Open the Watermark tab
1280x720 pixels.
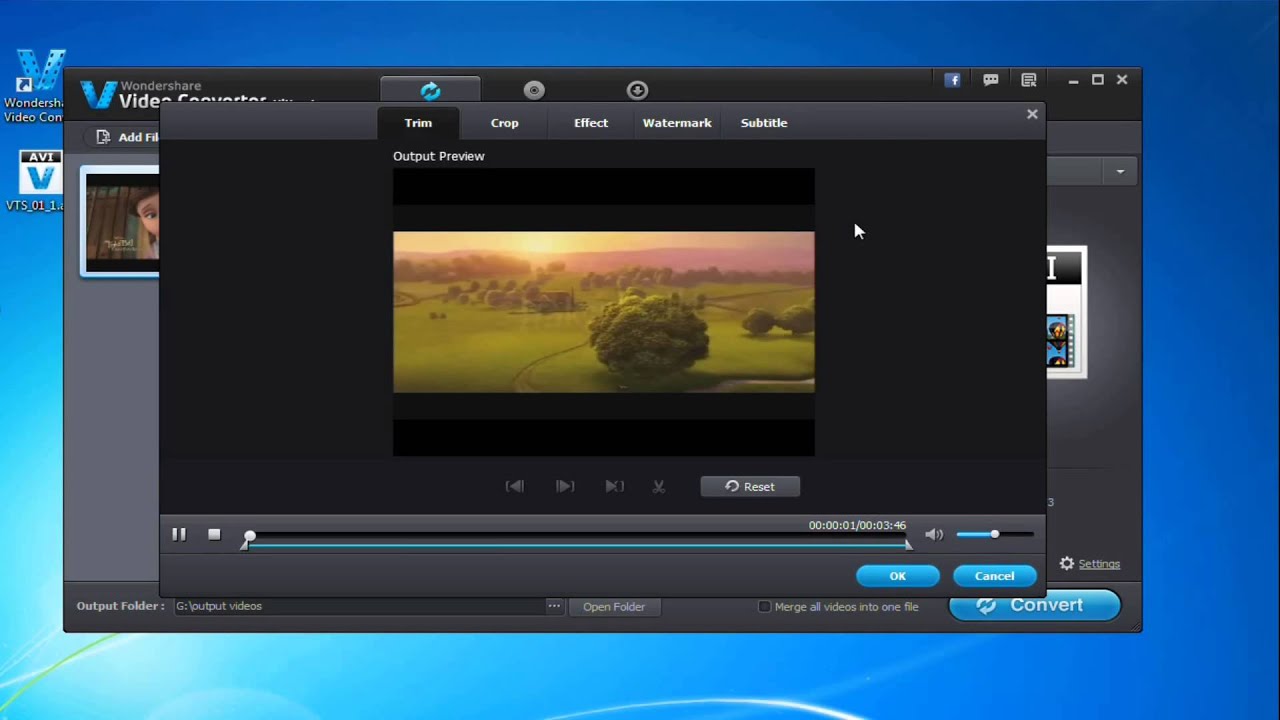click(x=677, y=123)
